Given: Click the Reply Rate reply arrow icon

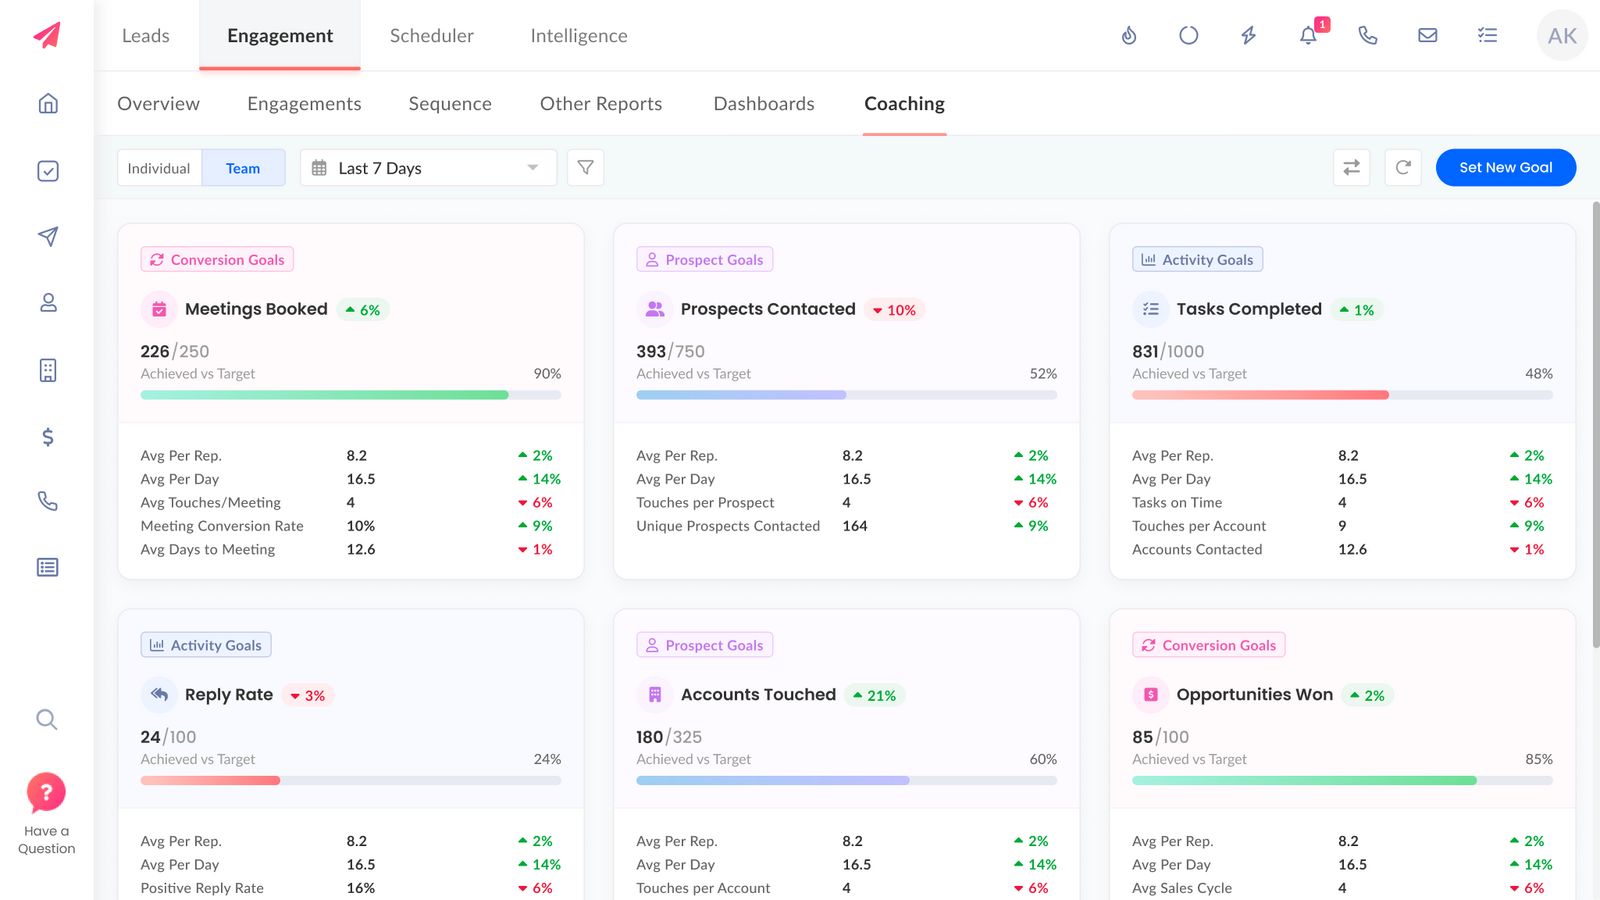Looking at the screenshot, I should coord(159,694).
